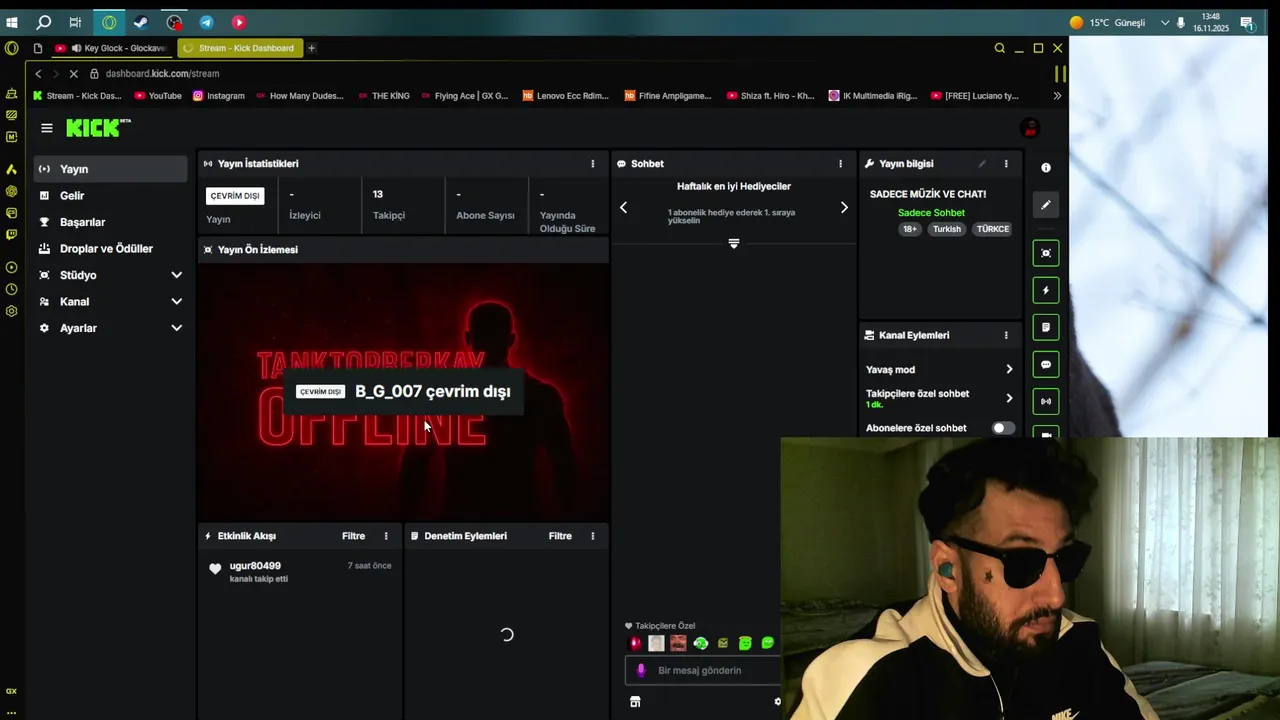Click the offline stream preview image
Screen dimensions: 1280x720
[404, 391]
